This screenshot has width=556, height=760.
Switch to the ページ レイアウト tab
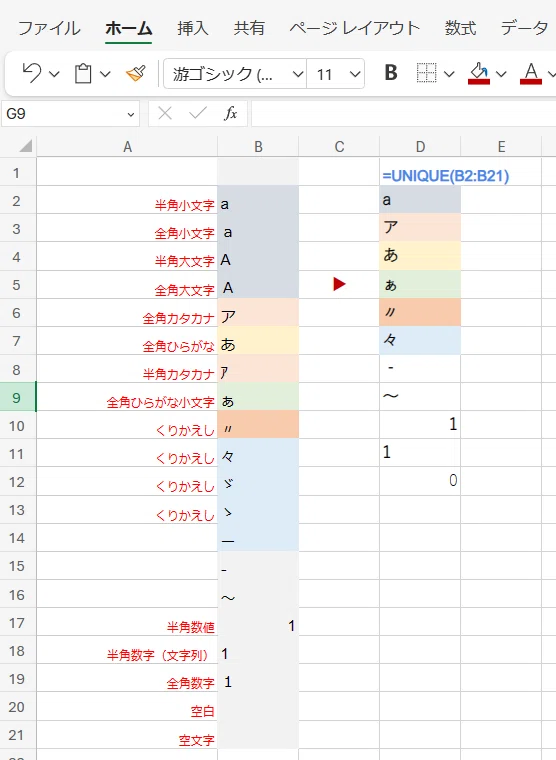(355, 28)
